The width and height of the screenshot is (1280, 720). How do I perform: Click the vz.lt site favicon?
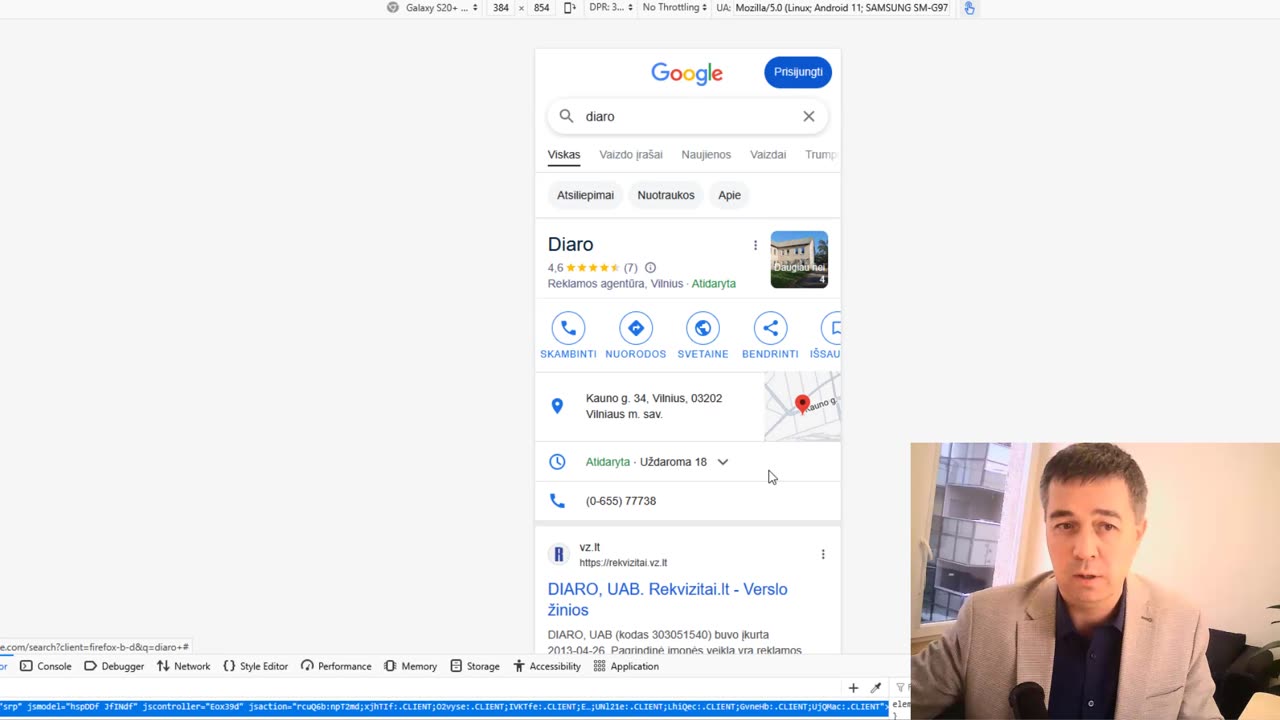559,554
